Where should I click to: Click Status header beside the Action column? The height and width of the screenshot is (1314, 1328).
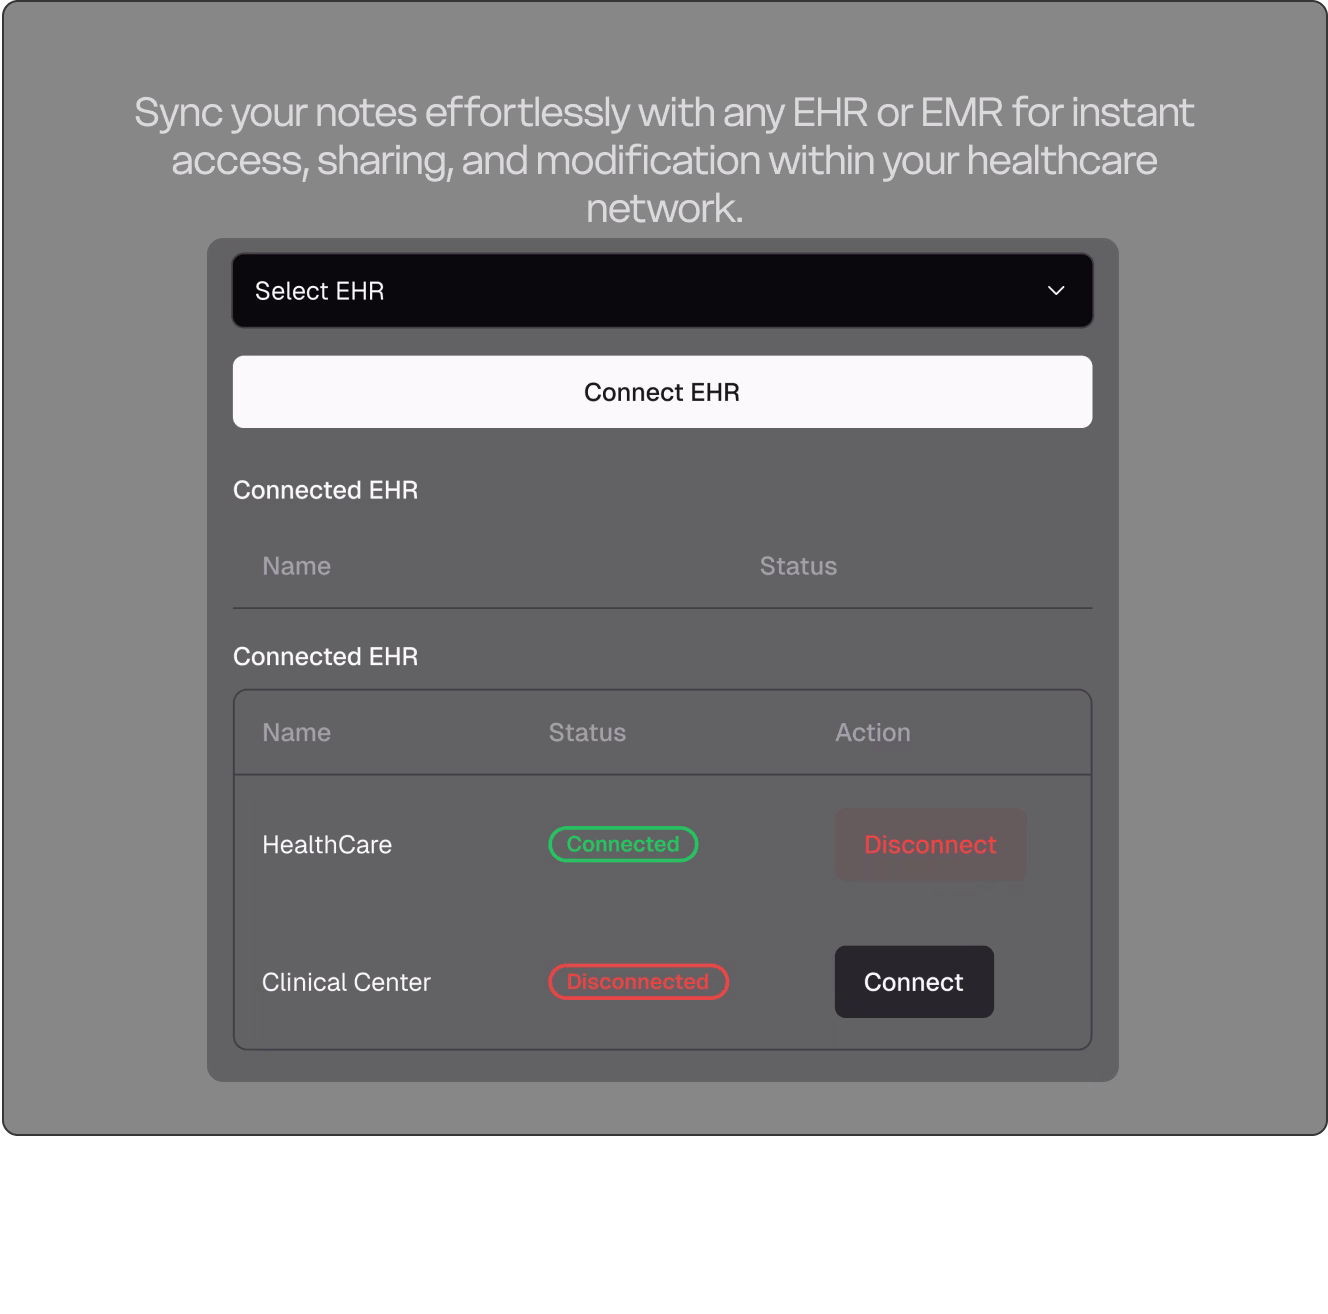coord(587,733)
